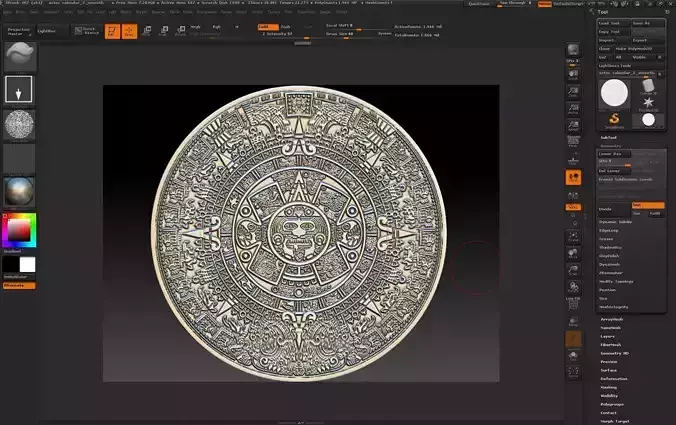Click the Lower Res button
The image size is (676, 425).
[x=614, y=154]
